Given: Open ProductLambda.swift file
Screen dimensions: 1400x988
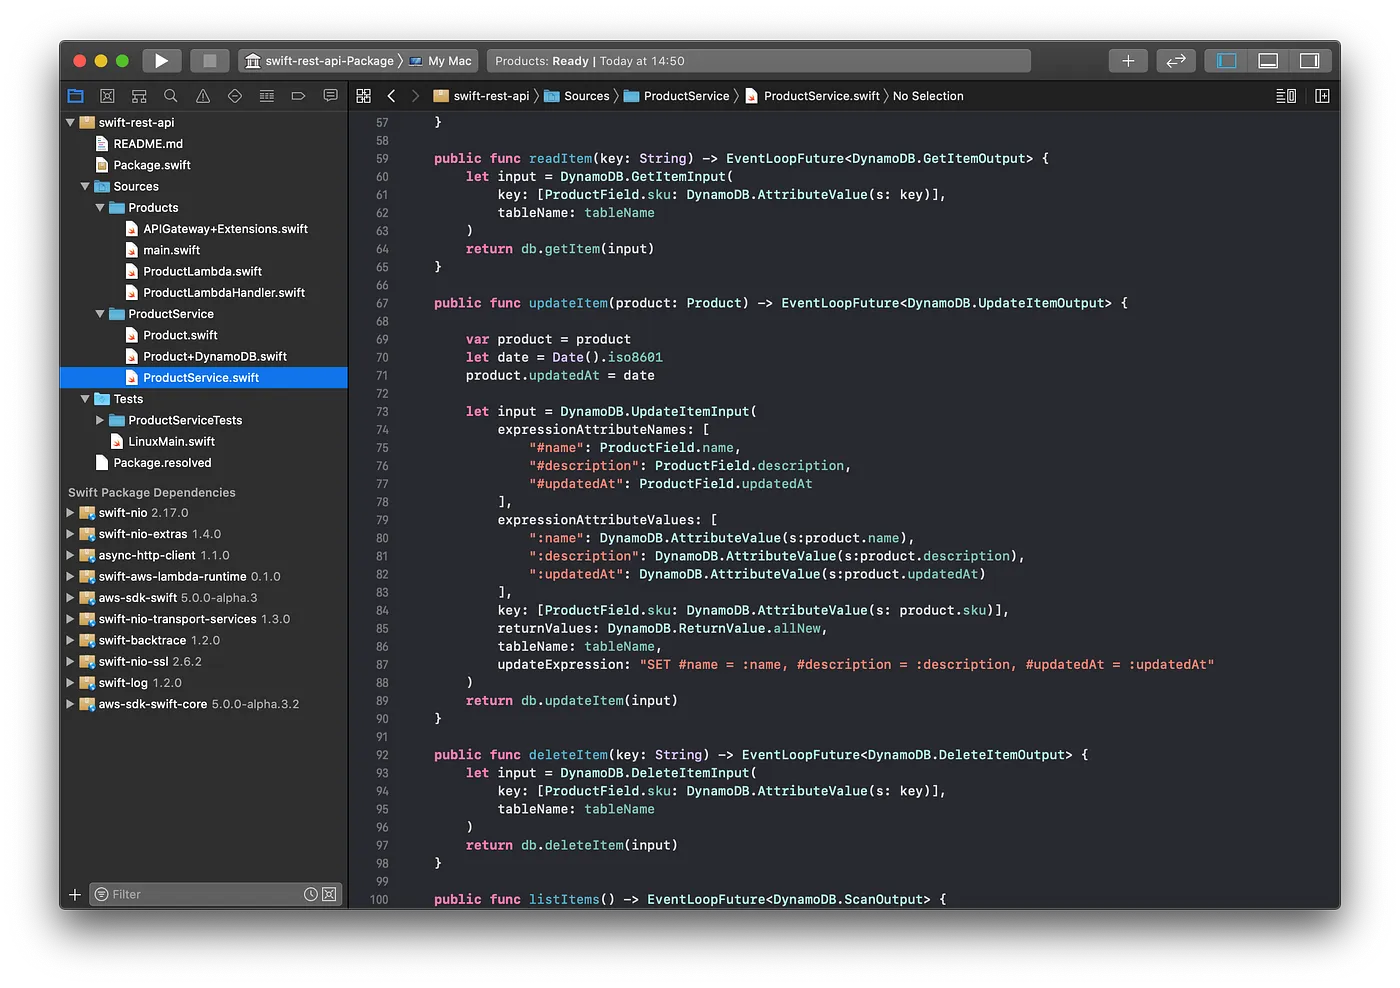Looking at the screenshot, I should click(x=204, y=271).
